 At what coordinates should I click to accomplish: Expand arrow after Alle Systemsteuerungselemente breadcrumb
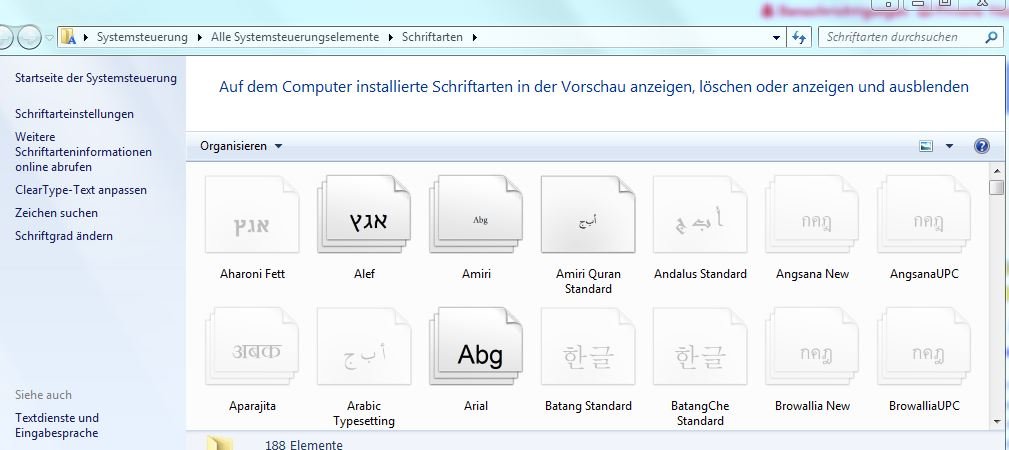[391, 37]
